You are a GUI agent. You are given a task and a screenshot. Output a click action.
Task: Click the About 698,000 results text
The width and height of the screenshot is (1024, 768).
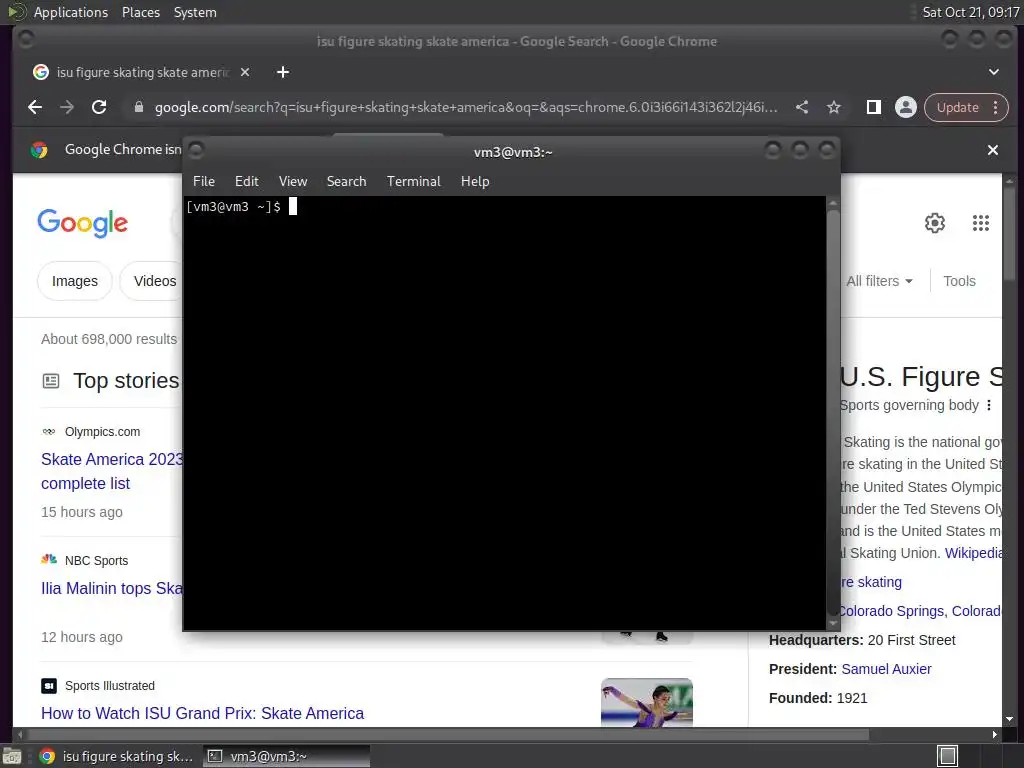tap(109, 339)
